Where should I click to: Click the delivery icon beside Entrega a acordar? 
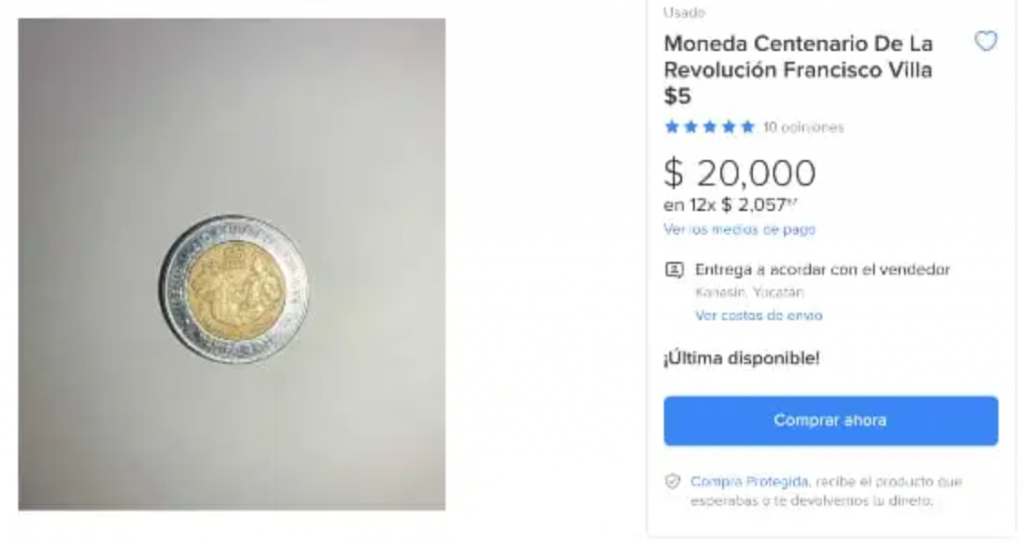click(674, 270)
